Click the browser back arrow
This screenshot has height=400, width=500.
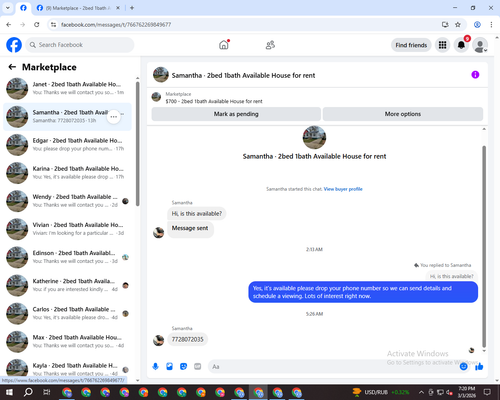9,25
